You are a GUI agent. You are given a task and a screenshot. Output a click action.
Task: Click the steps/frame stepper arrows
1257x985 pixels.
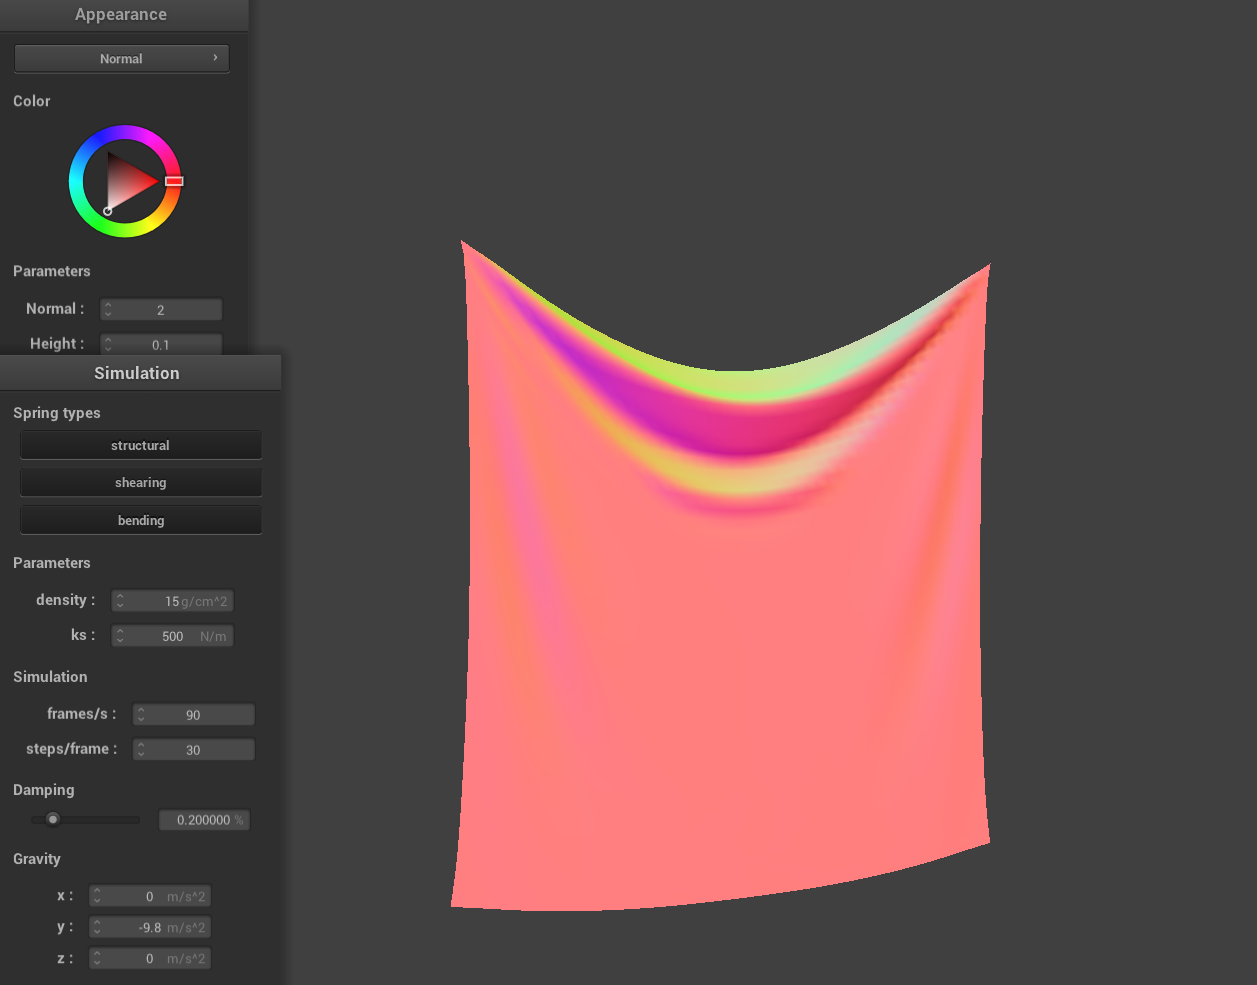[x=142, y=750]
